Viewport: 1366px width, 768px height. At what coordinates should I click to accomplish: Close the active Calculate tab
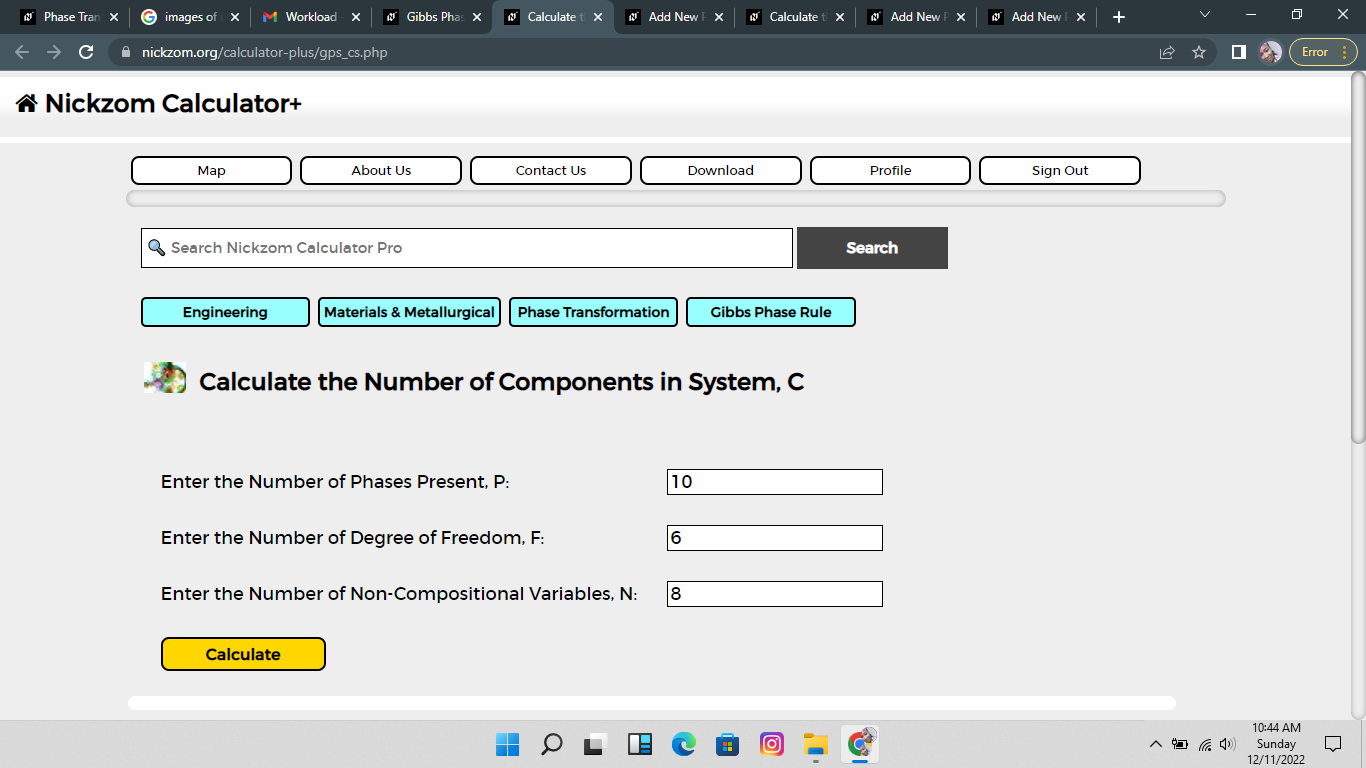pos(597,17)
